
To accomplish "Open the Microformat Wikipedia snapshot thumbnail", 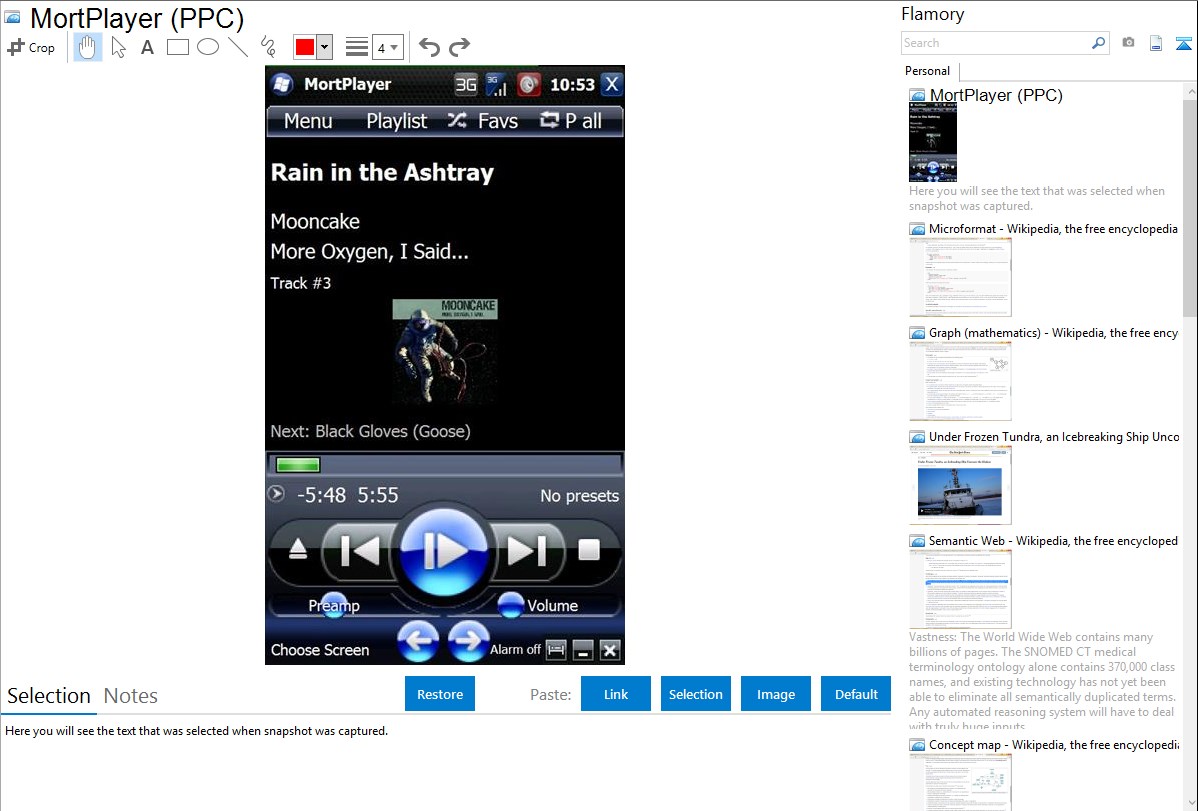I will click(960, 277).
